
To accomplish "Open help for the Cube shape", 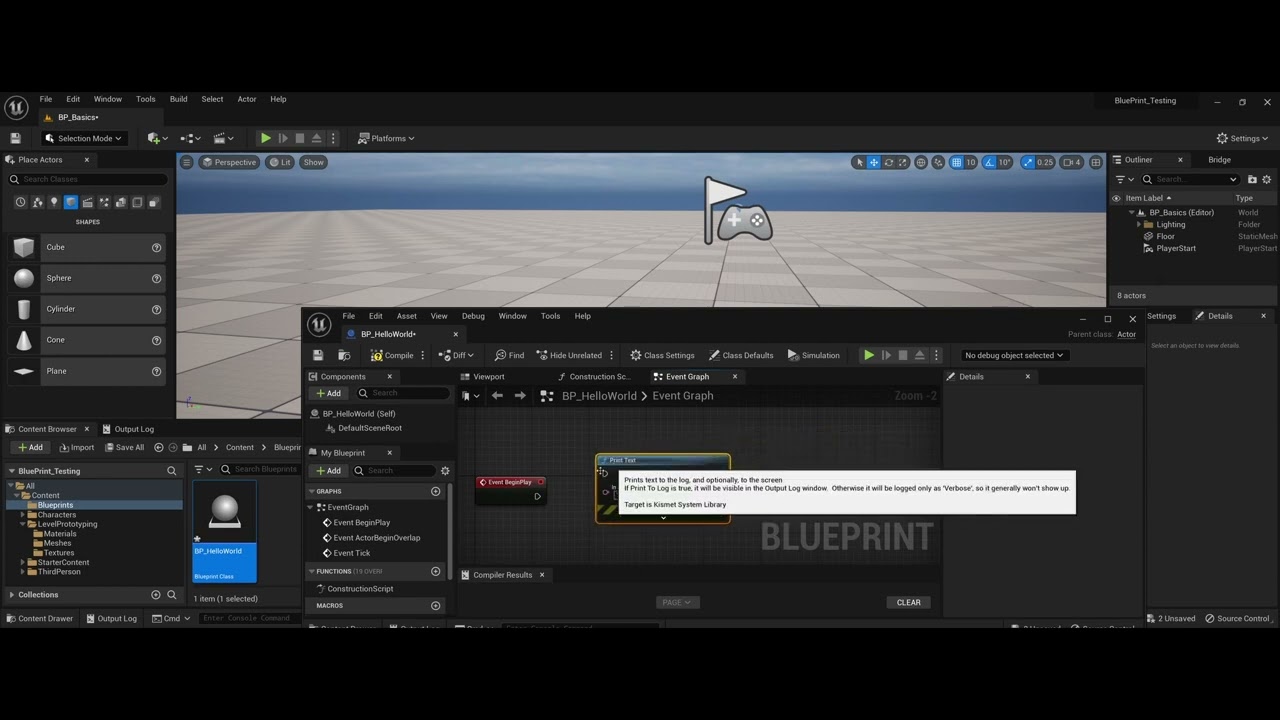I will [x=156, y=247].
